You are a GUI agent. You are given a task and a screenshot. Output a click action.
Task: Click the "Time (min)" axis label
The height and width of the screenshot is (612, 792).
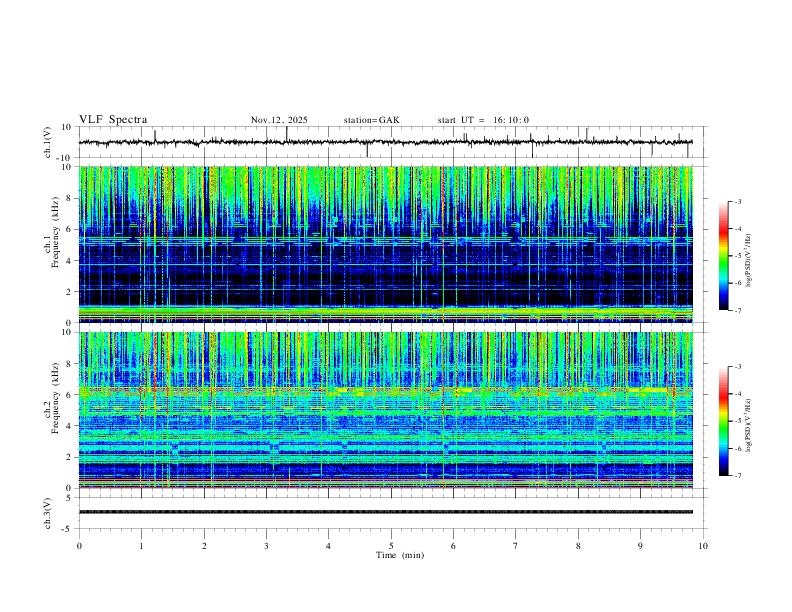point(400,555)
